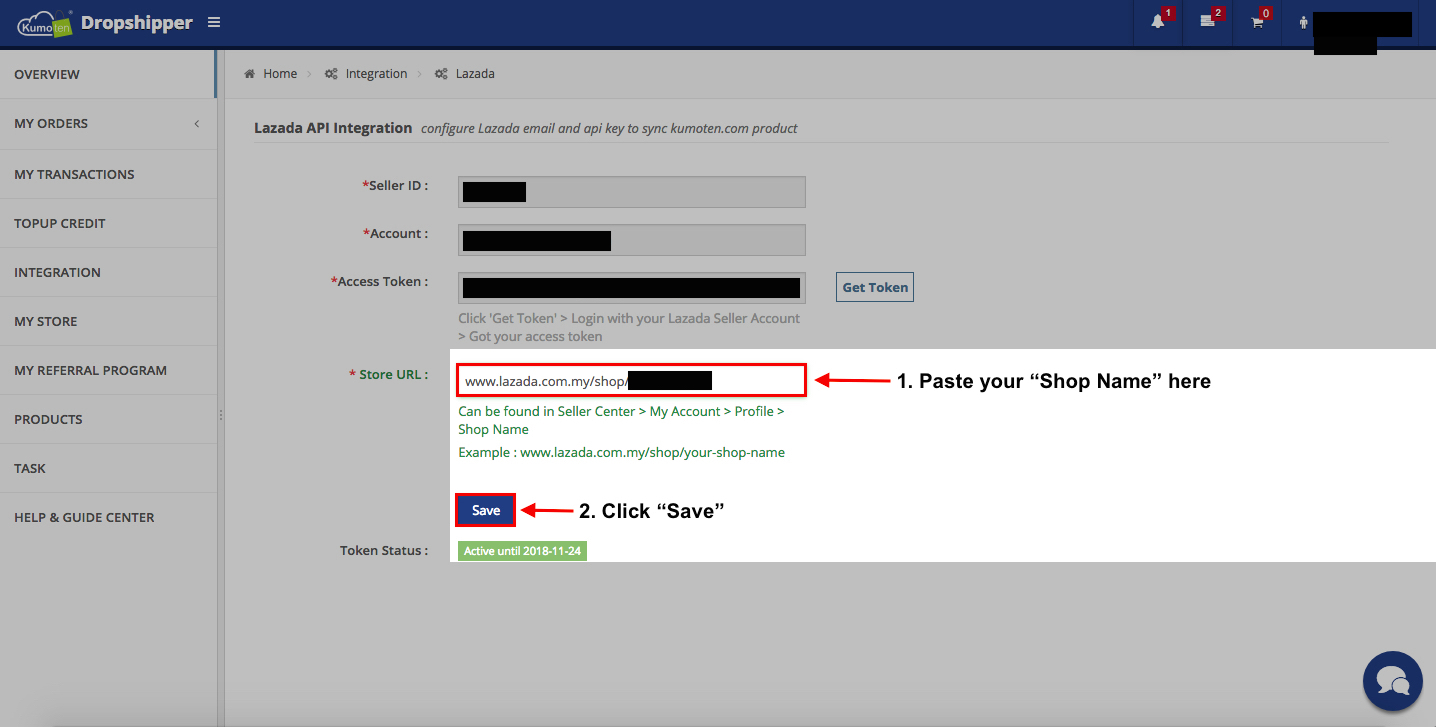Open My Store page

(x=108, y=321)
